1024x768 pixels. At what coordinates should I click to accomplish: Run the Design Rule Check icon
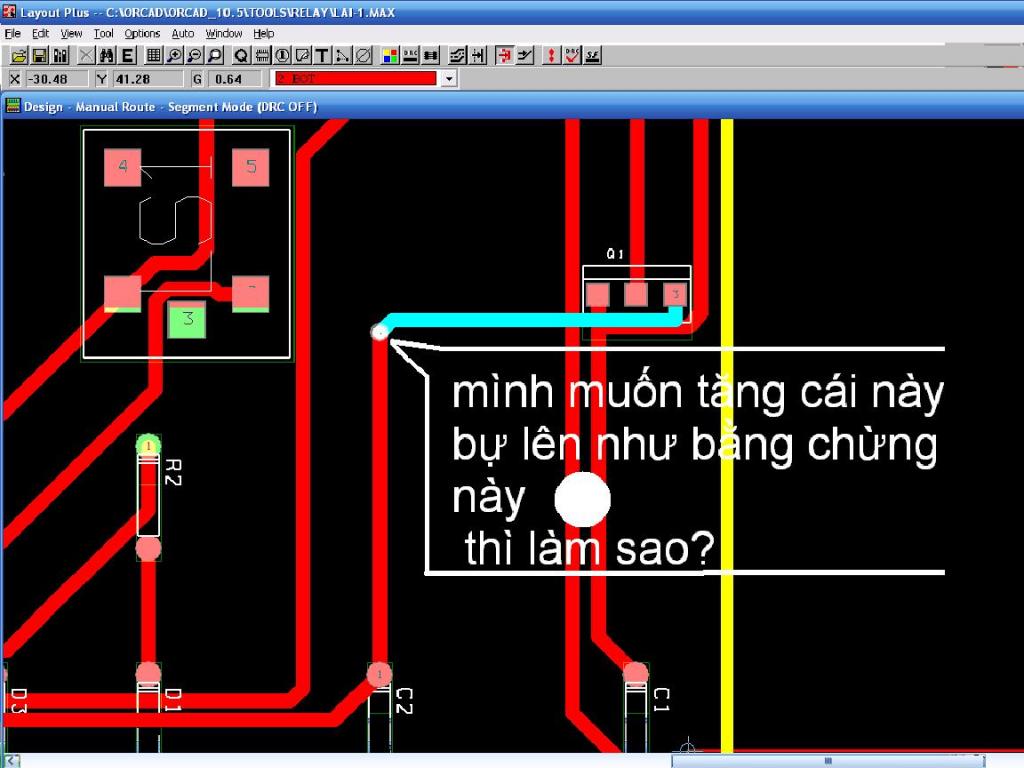pyautogui.click(x=572, y=56)
